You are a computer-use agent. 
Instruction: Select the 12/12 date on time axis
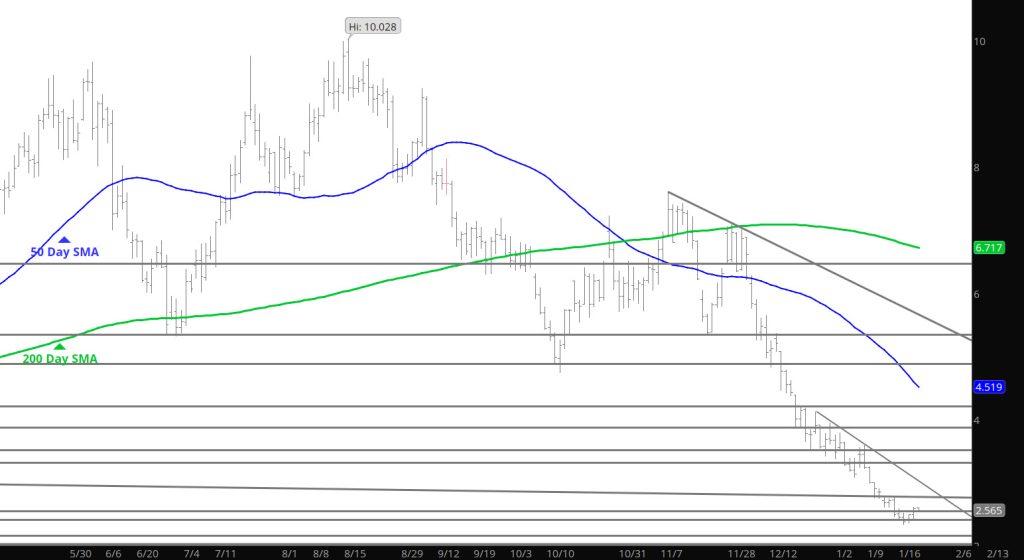click(x=784, y=552)
